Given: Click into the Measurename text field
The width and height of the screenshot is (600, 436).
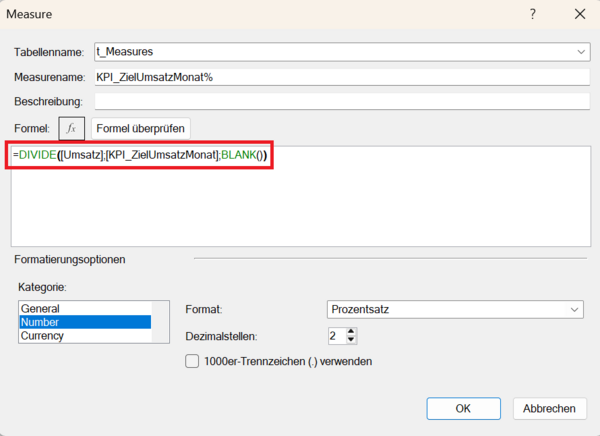Looking at the screenshot, I should 340,77.
